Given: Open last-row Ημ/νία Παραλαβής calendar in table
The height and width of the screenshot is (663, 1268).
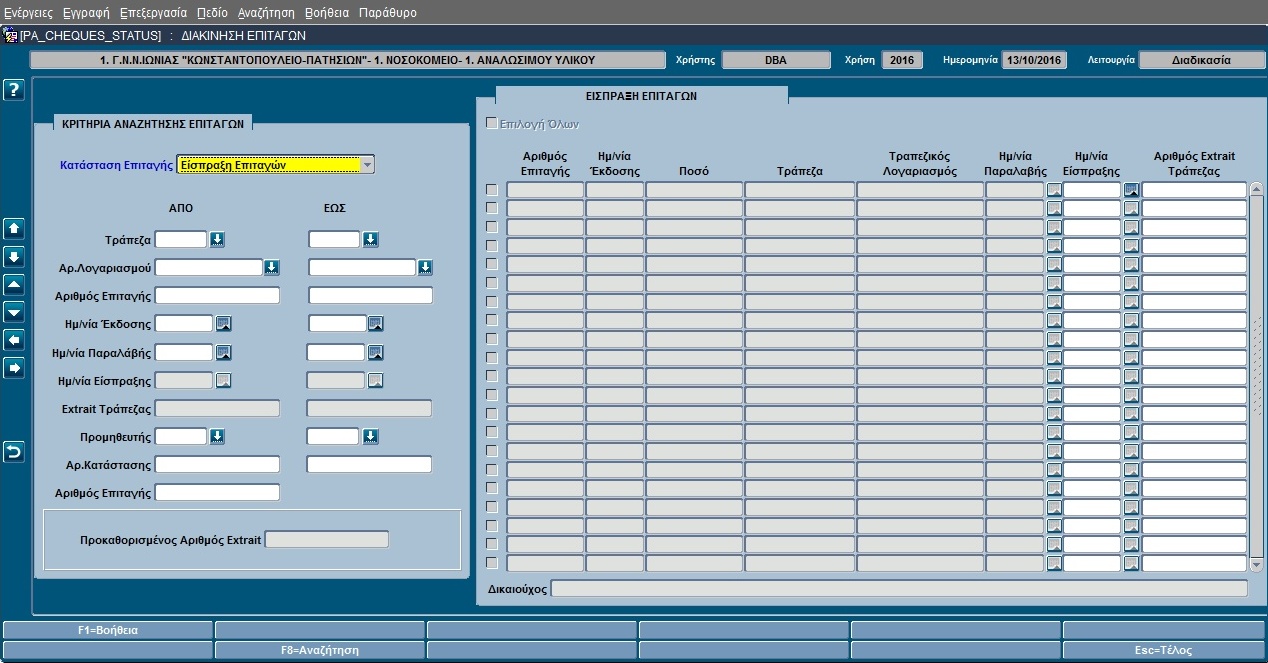Looking at the screenshot, I should tap(1054, 563).
